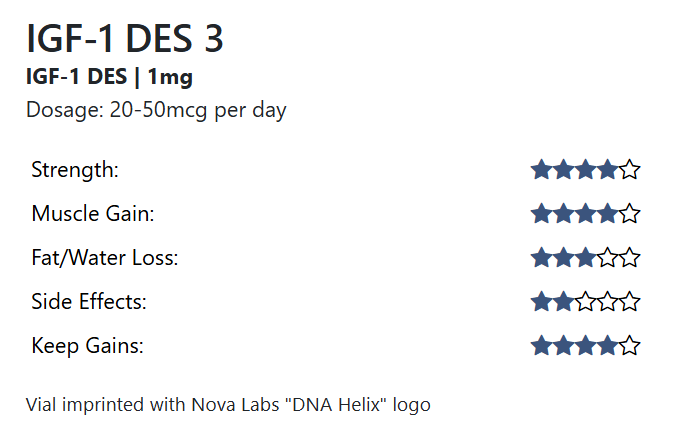Click the empty fifth star for Keep Gains
The image size is (693, 442).
630,346
